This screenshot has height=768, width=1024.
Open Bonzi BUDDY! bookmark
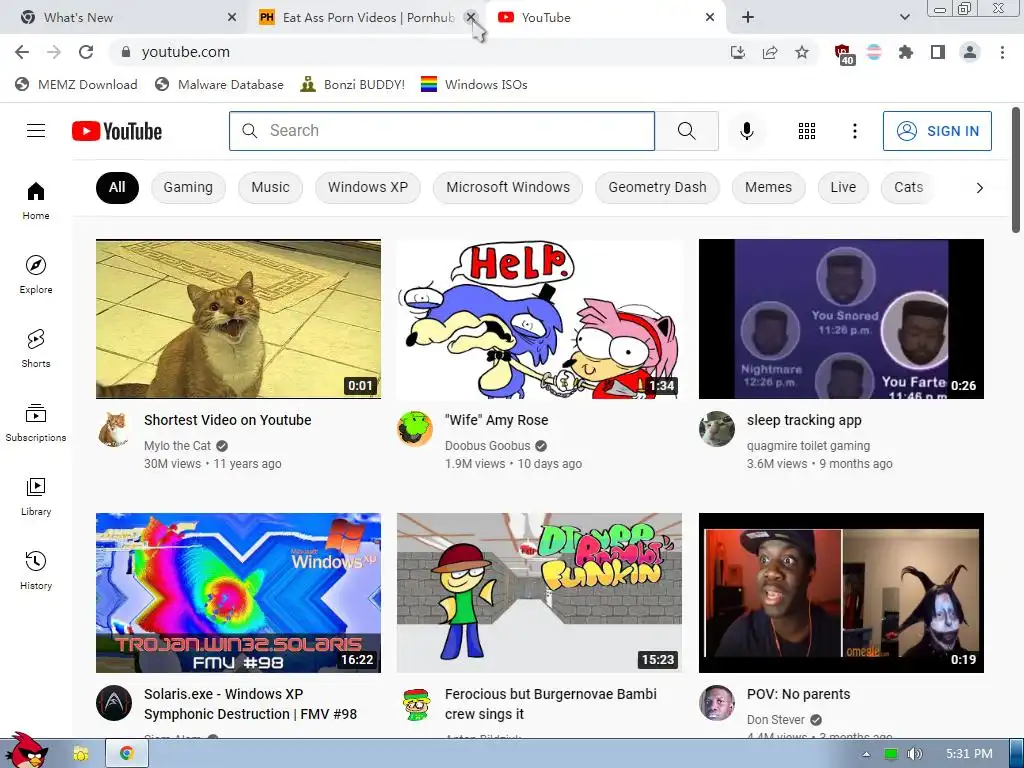353,84
